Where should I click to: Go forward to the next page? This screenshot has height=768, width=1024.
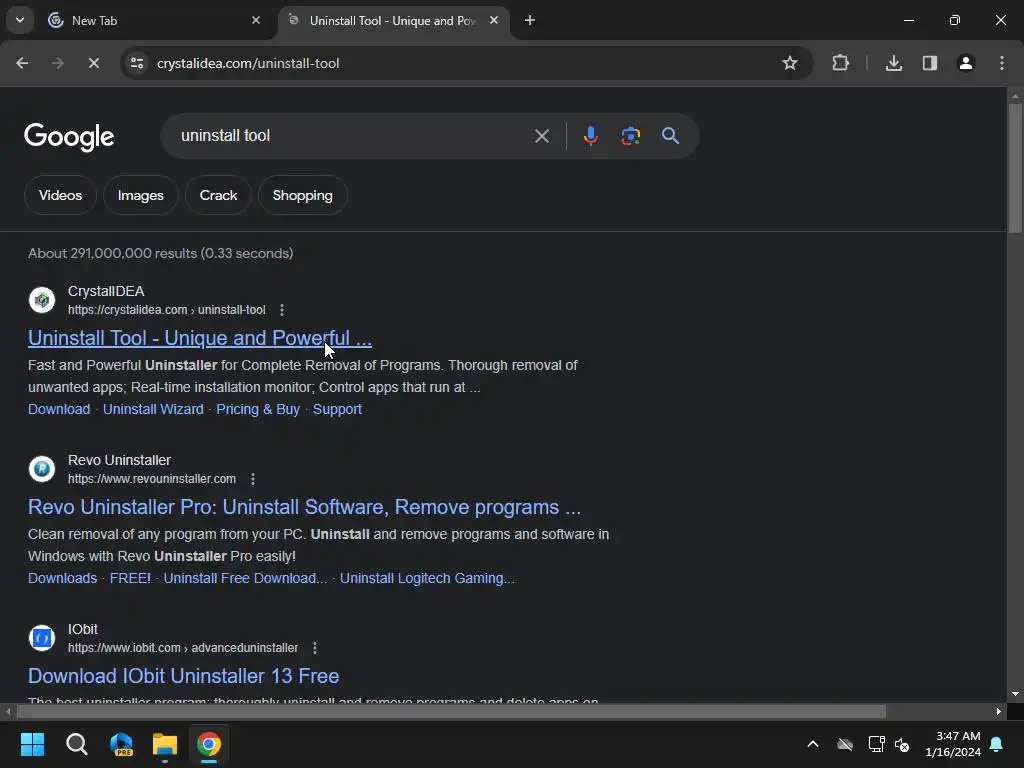58,63
